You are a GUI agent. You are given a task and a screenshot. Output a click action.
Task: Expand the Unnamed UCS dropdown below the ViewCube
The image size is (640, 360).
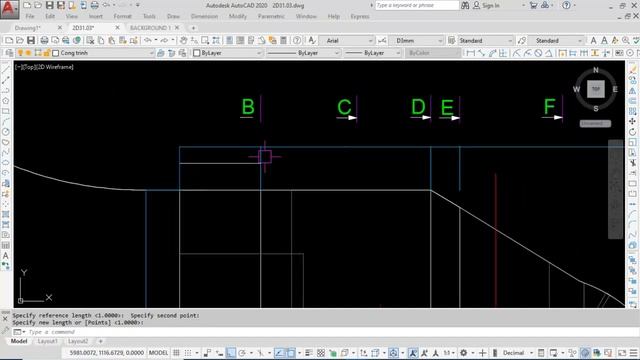point(596,123)
